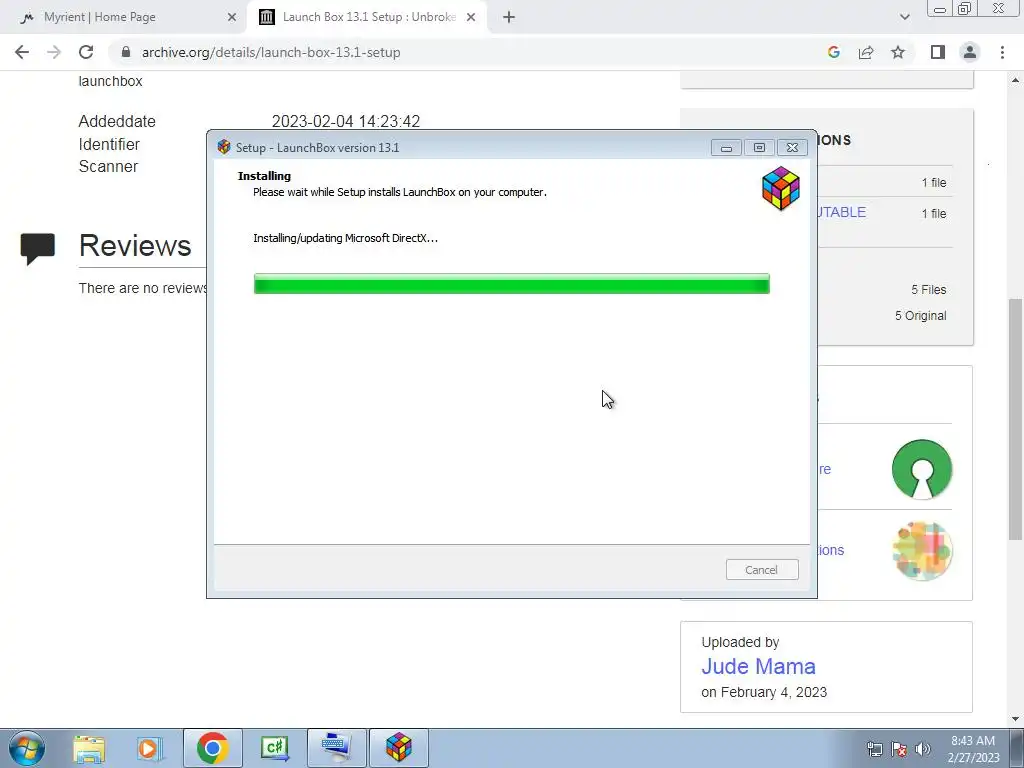Viewport: 1024px width, 768px height.
Task: Click the Setup title bar cube icon
Action: pyautogui.click(x=224, y=147)
